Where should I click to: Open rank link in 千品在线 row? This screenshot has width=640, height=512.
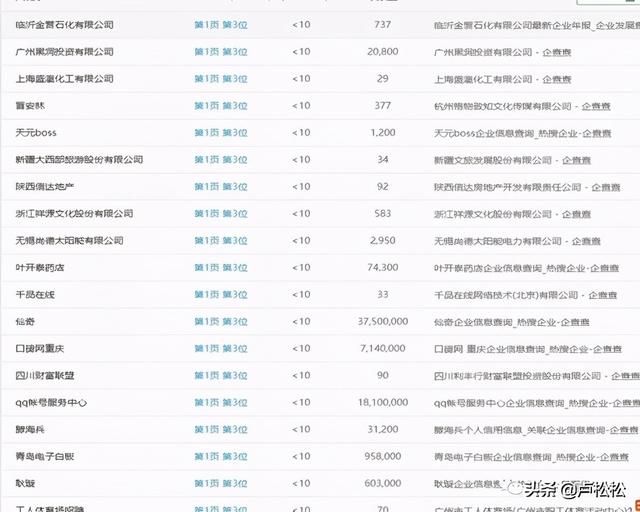221,295
